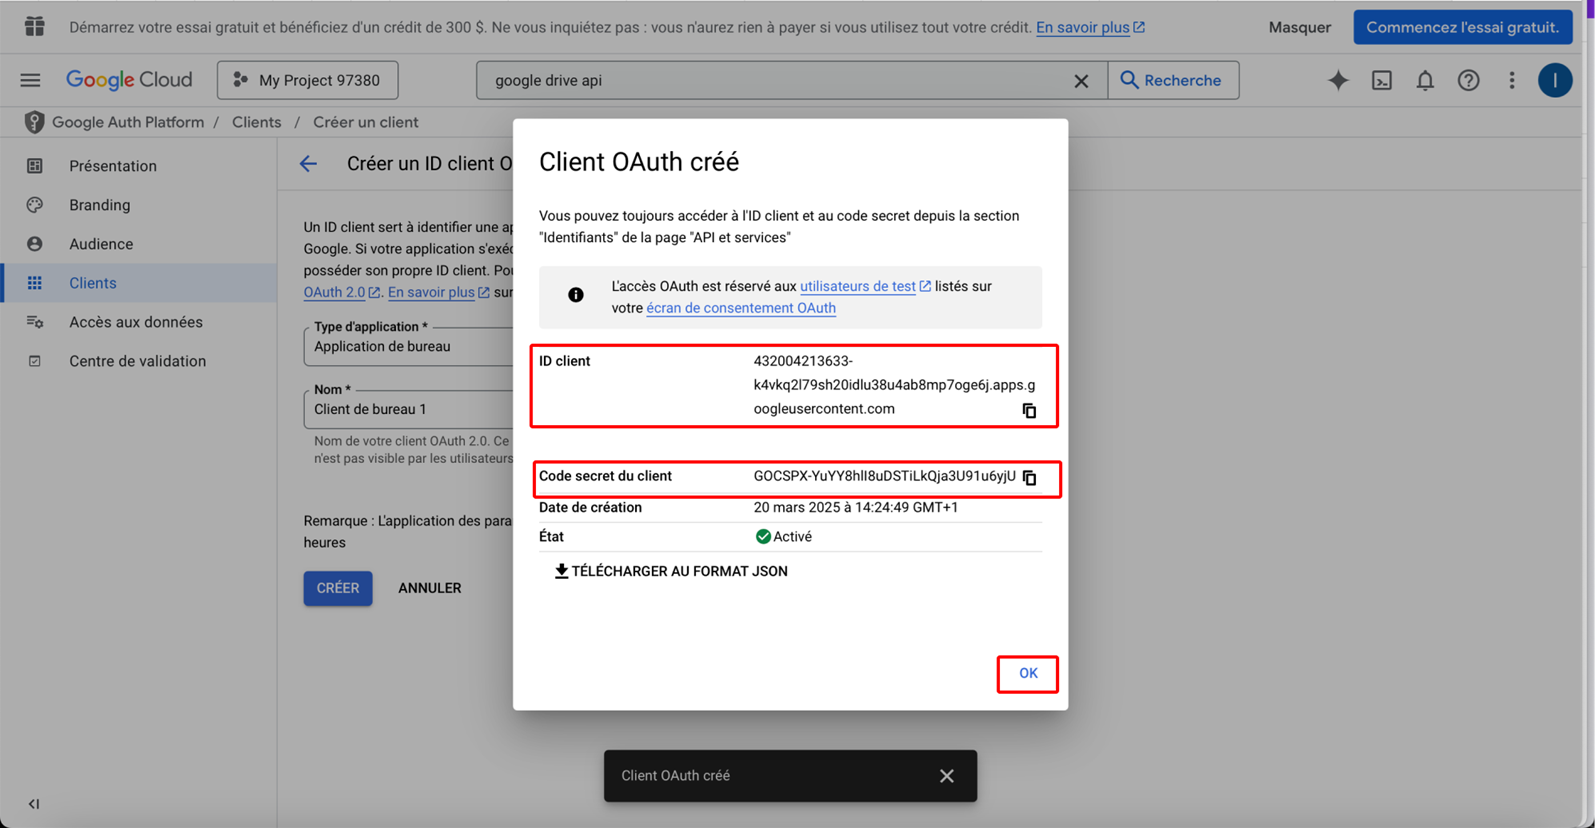Open the notifications bell
Image resolution: width=1595 pixels, height=828 pixels.
click(x=1424, y=81)
